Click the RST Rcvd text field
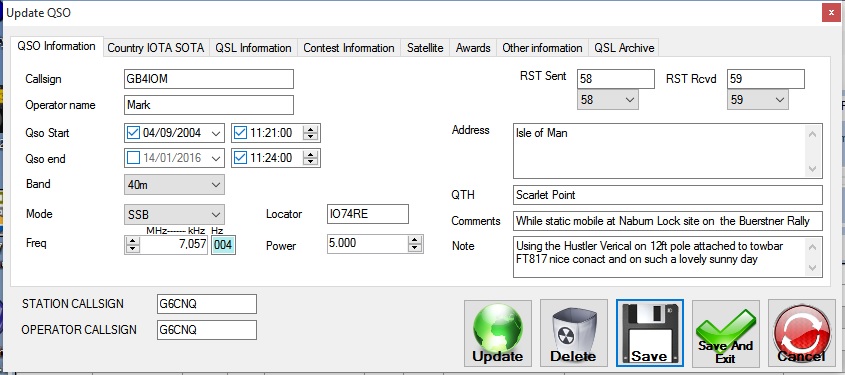Screen dimensions: 845x375 (766, 79)
